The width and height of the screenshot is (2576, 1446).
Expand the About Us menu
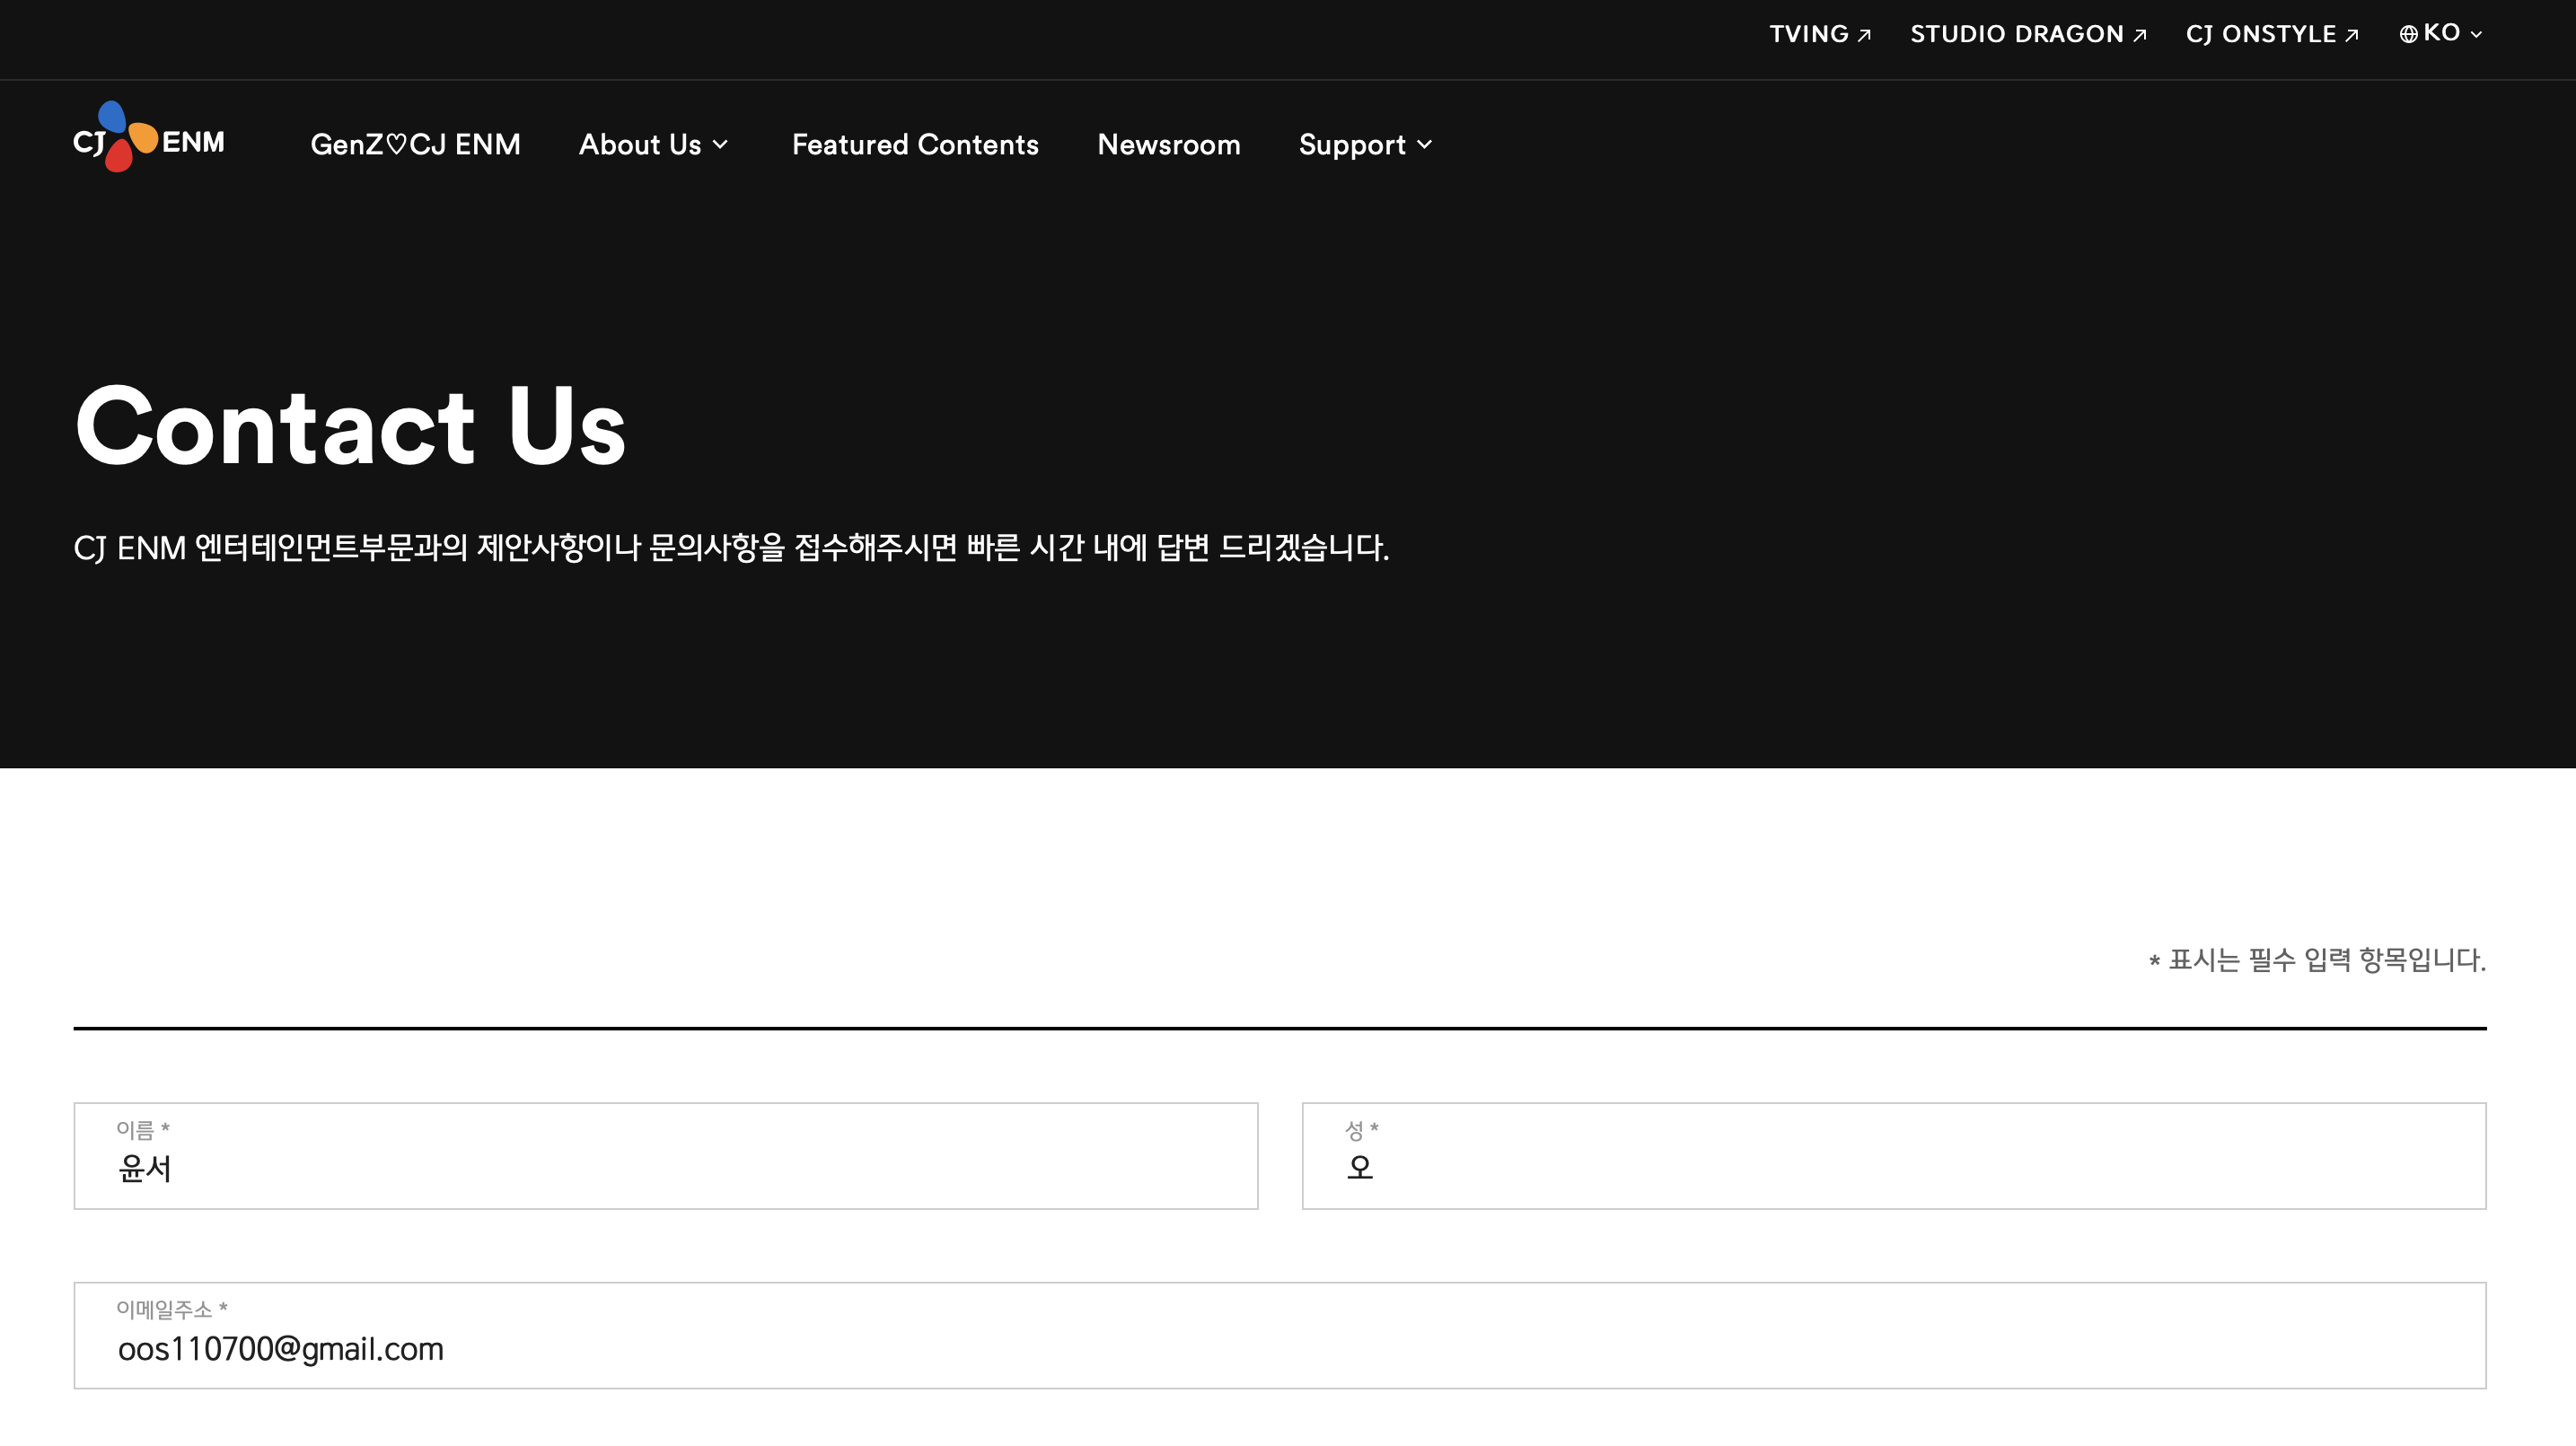pos(654,144)
